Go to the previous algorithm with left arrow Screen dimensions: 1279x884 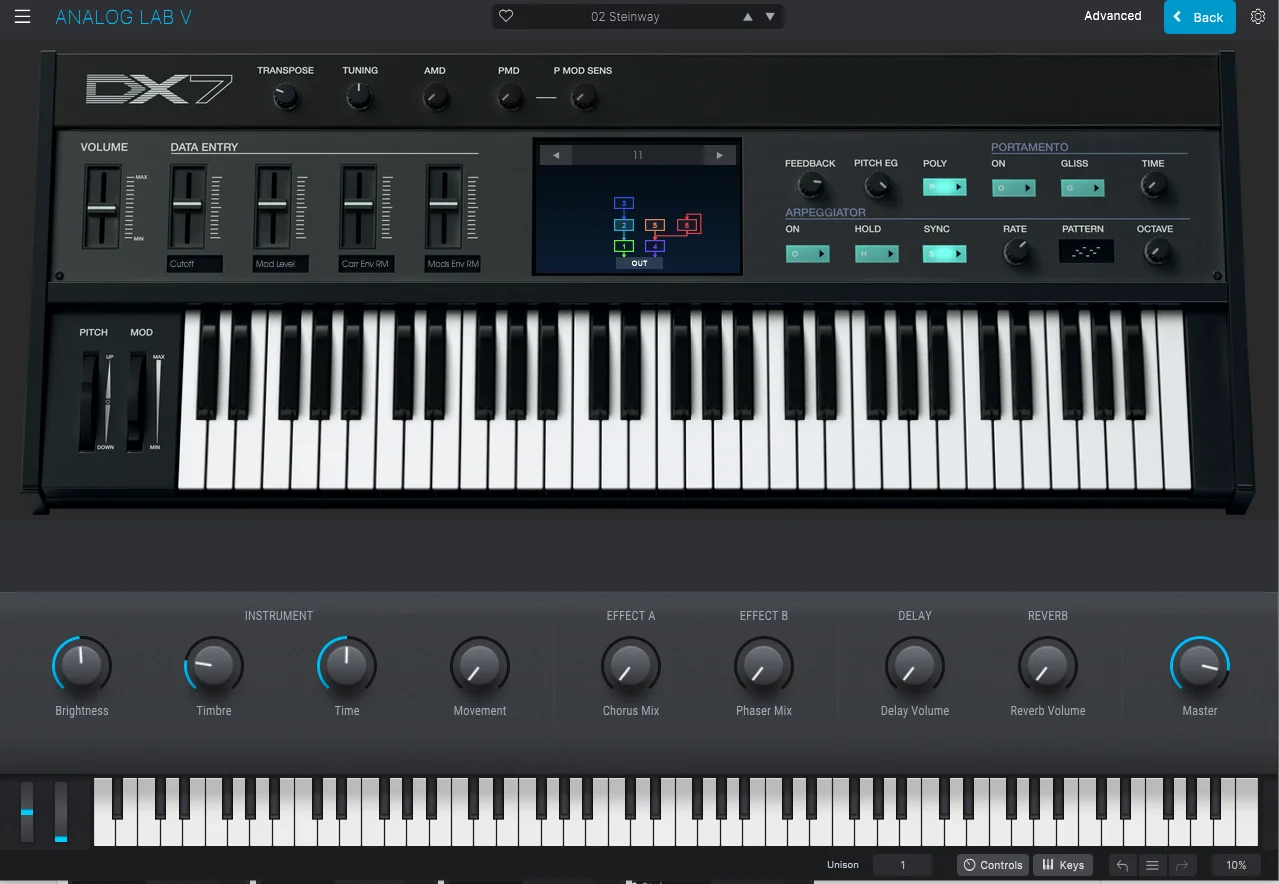tap(555, 155)
